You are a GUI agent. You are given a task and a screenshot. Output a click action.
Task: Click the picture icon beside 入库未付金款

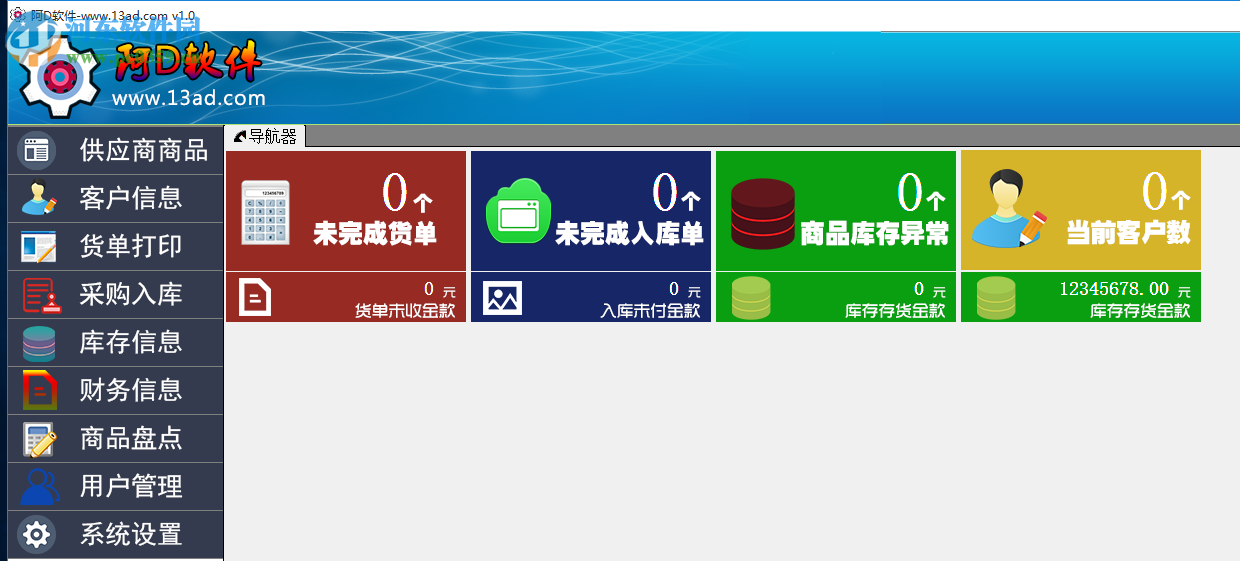pos(502,297)
